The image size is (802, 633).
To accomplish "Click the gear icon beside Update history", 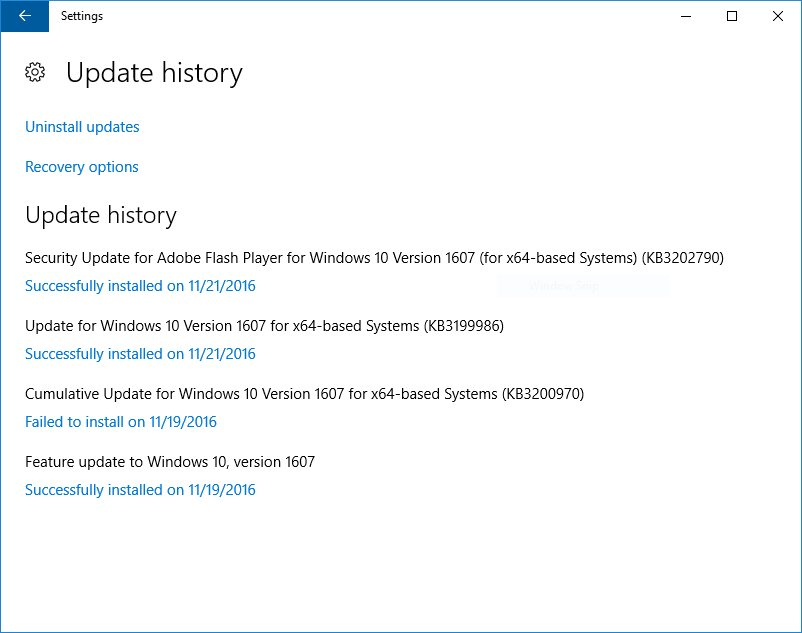I will pyautogui.click(x=35, y=72).
